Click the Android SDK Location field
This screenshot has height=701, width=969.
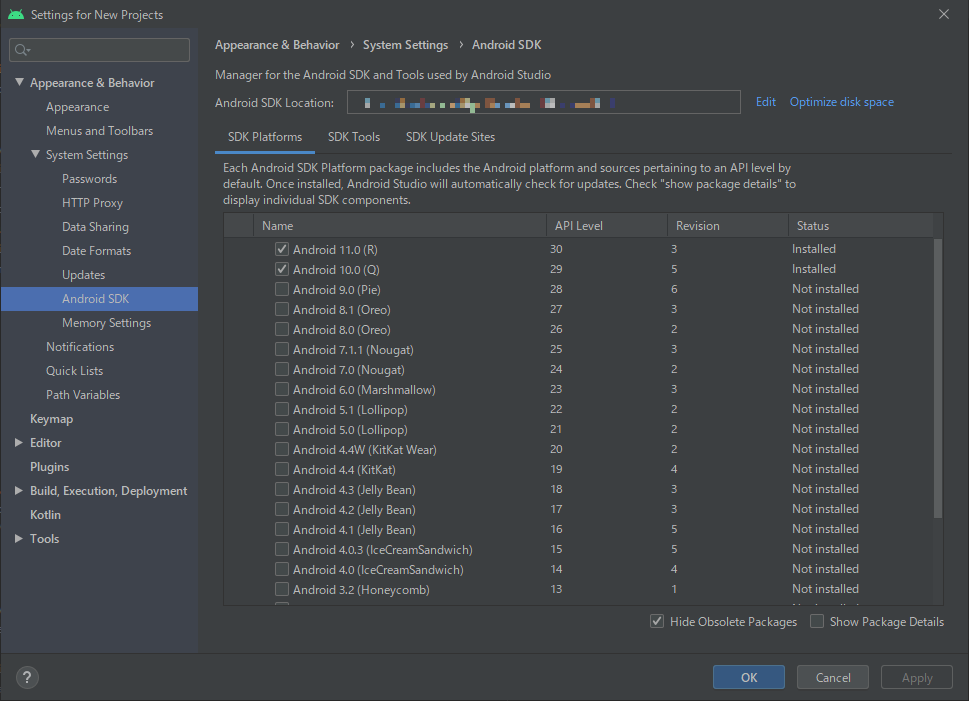544,102
